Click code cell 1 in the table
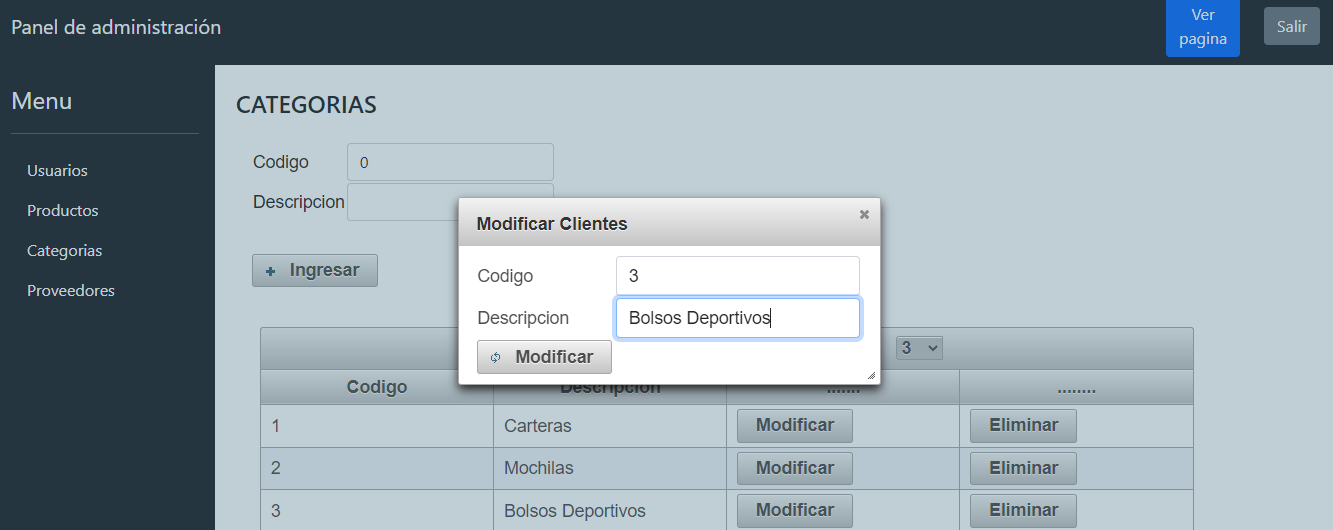 [377, 426]
